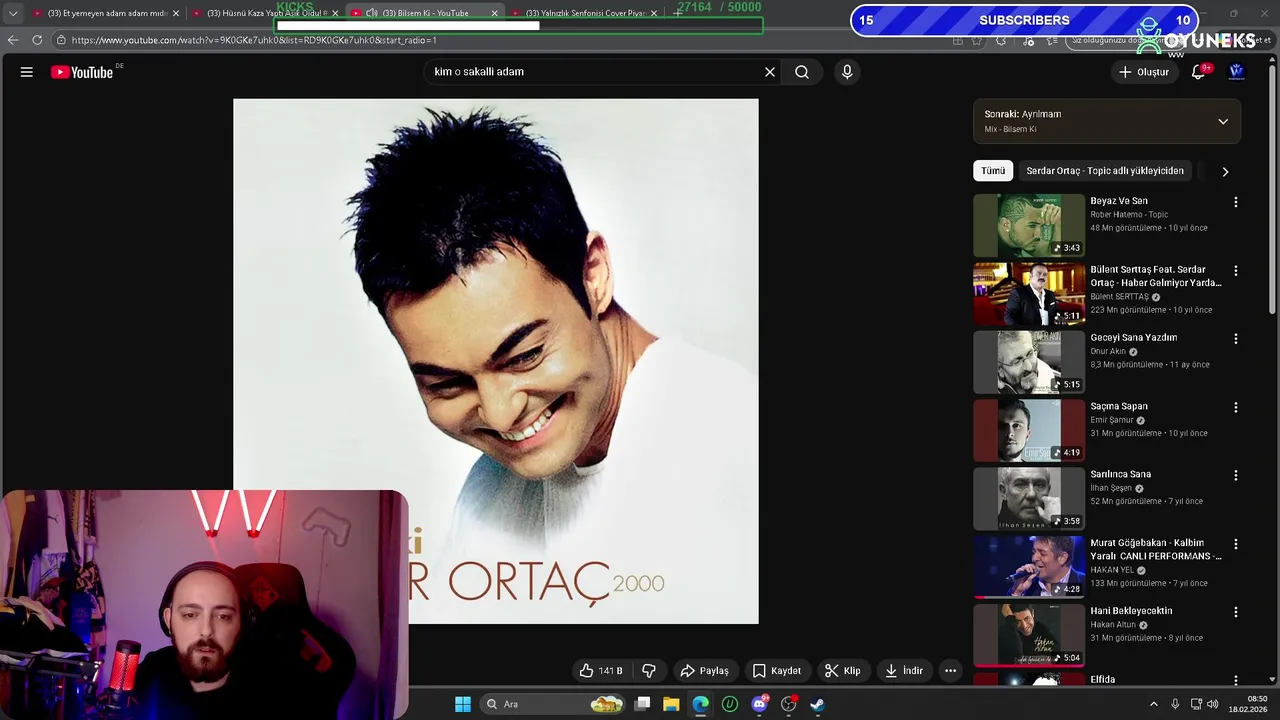Screen dimensions: 1280x720
Task: Close the Yalnızlık Senfonisi Cover tab
Action: (x=654, y=13)
